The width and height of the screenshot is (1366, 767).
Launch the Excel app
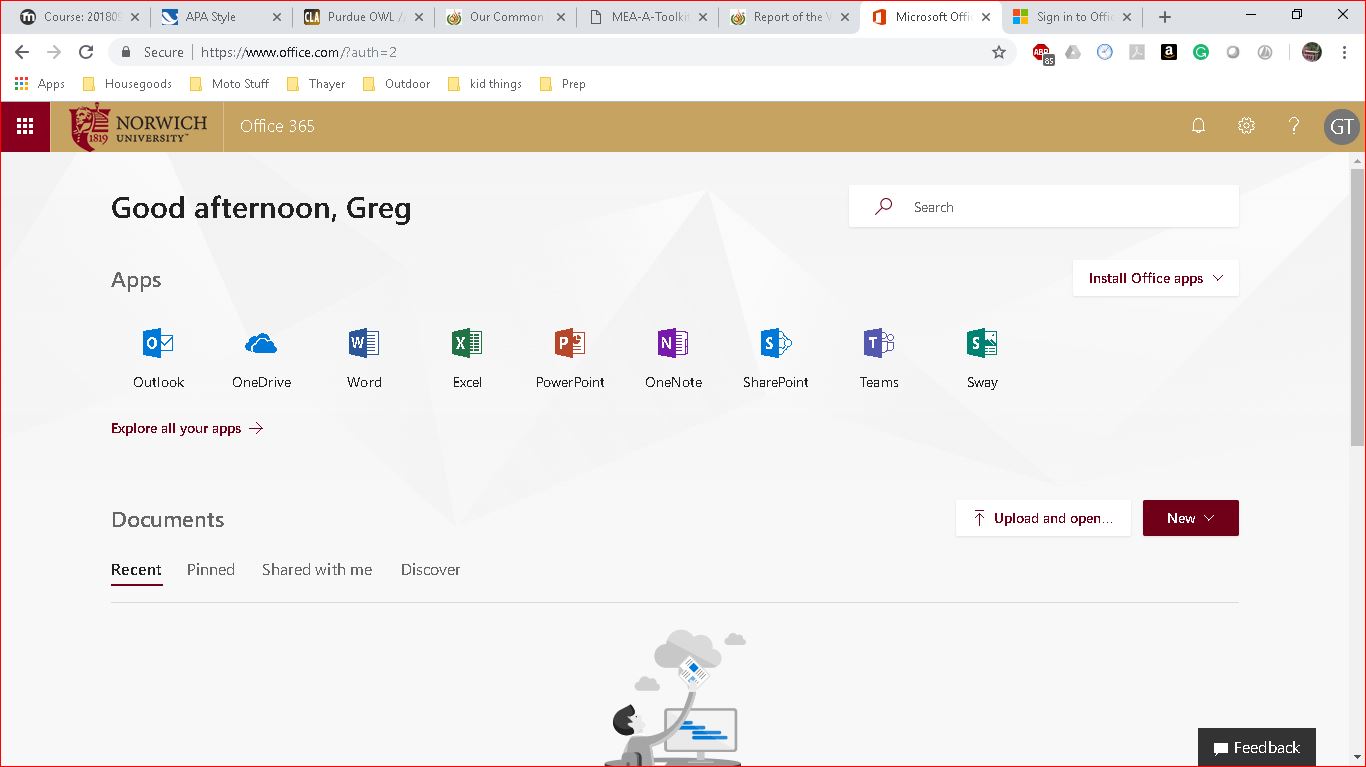click(467, 358)
